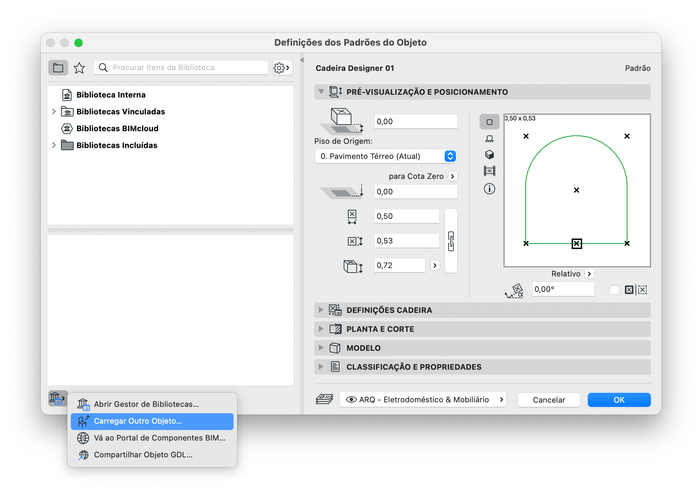Image resolution: width=700 pixels, height=503 pixels.
Task: Click collapse arrow on panel divider
Action: (302, 60)
